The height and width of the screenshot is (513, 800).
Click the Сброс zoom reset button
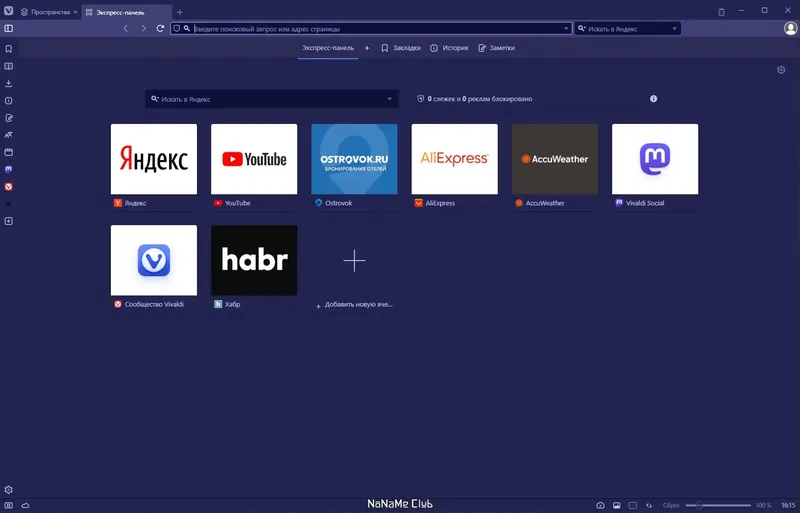[x=671, y=505]
